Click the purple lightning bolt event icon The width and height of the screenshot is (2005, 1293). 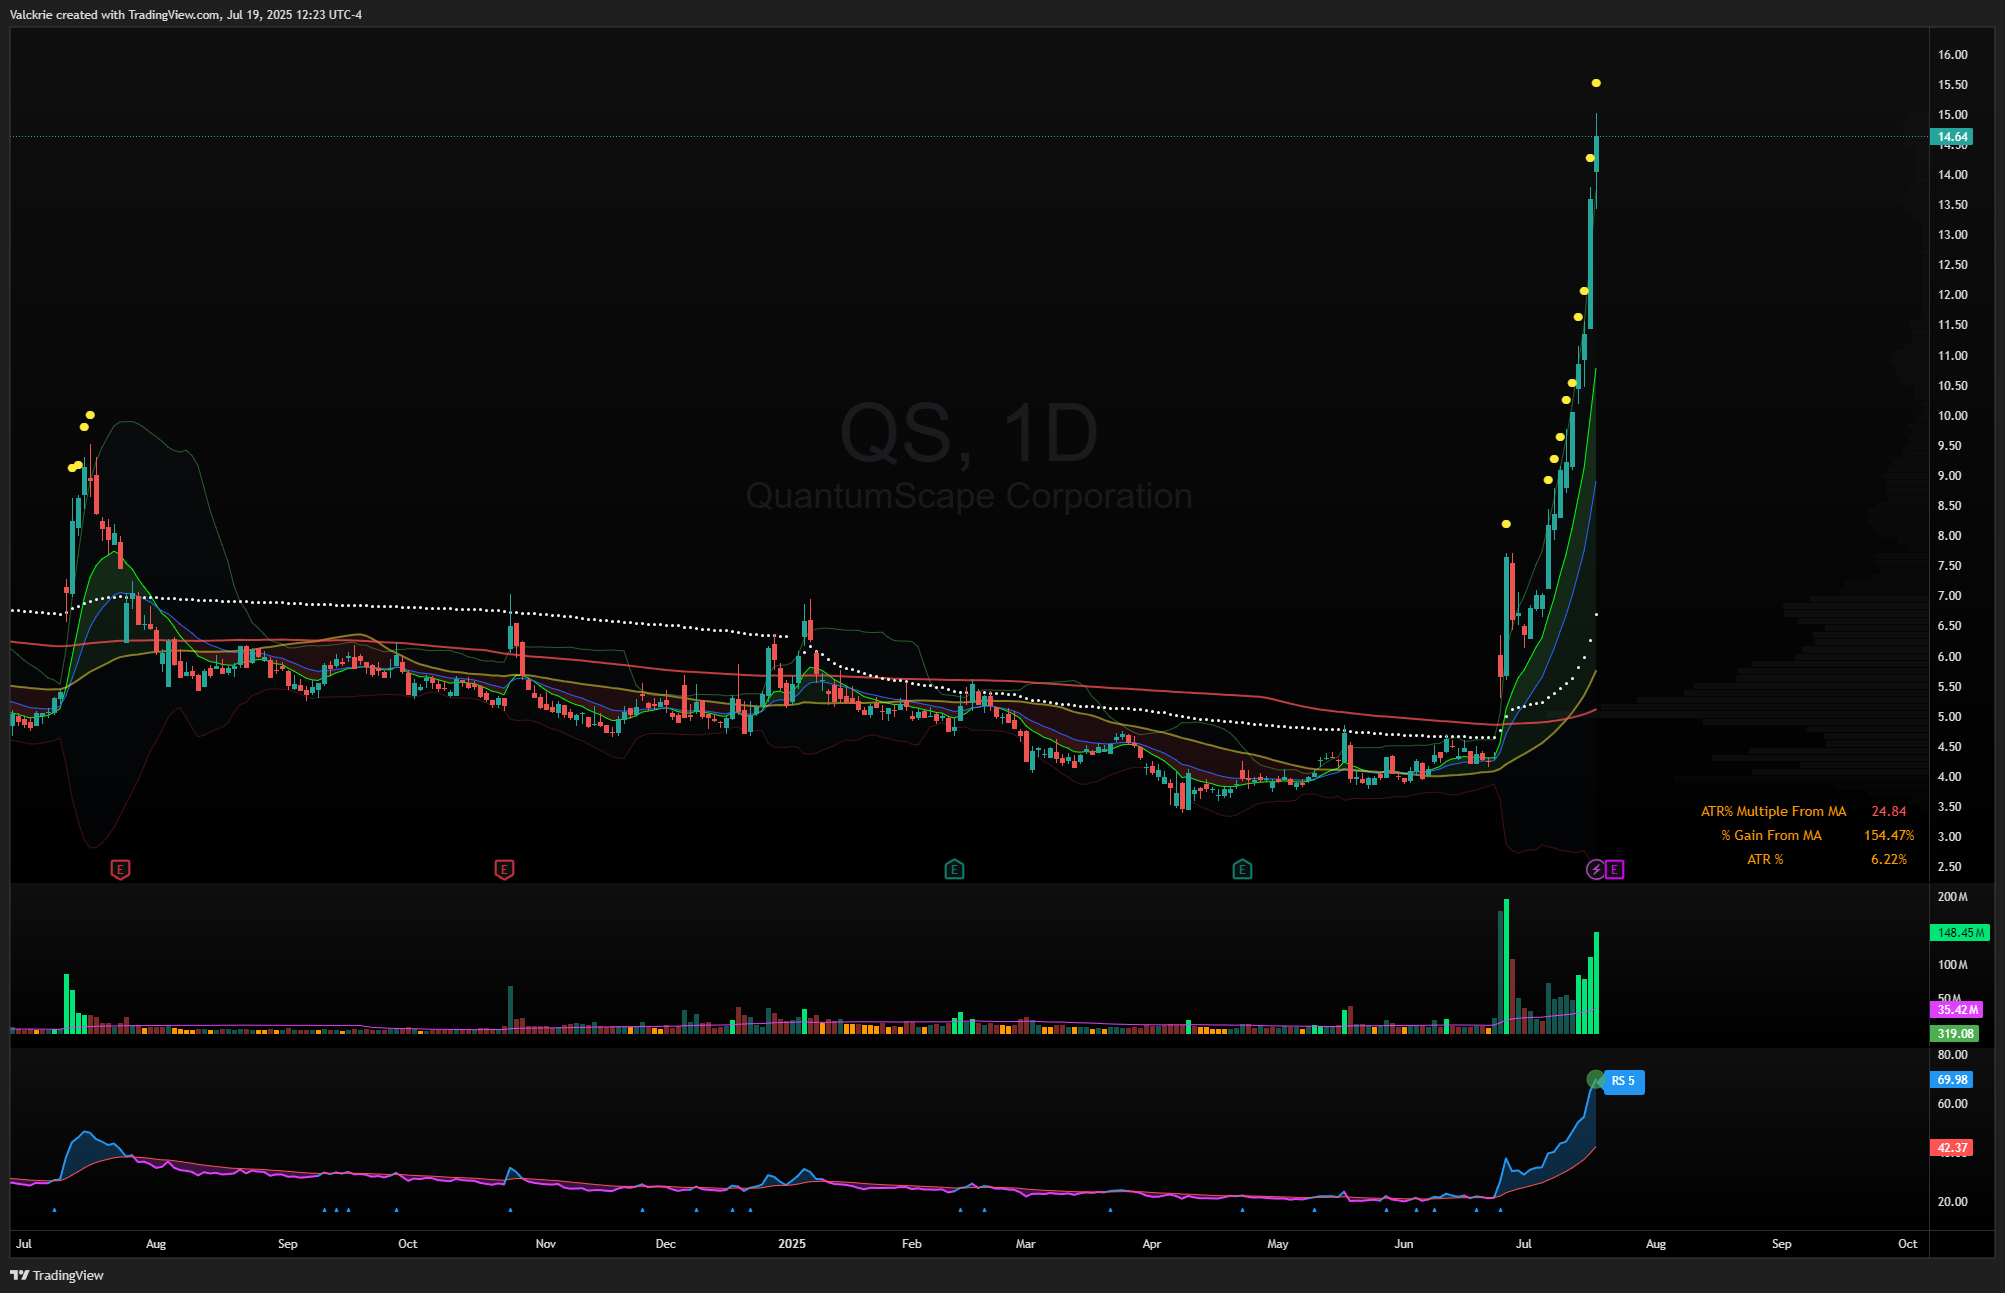(x=1595, y=869)
